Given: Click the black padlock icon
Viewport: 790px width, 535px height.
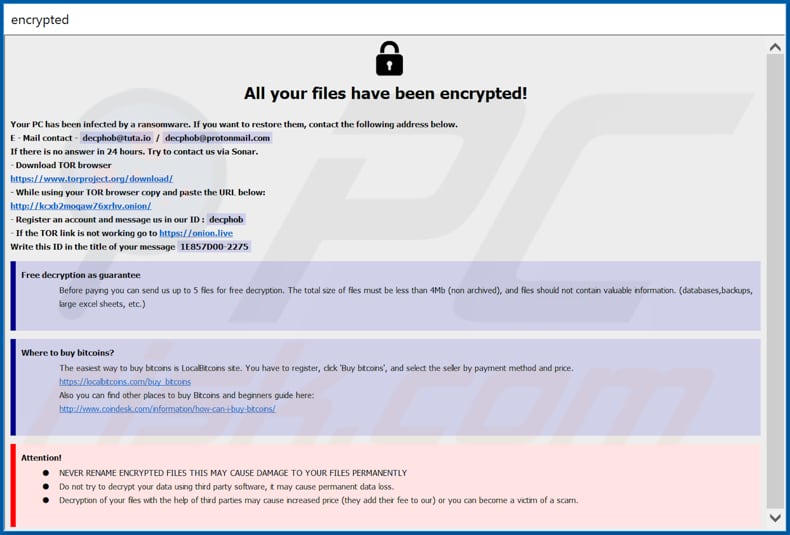Looking at the screenshot, I should (x=389, y=59).
